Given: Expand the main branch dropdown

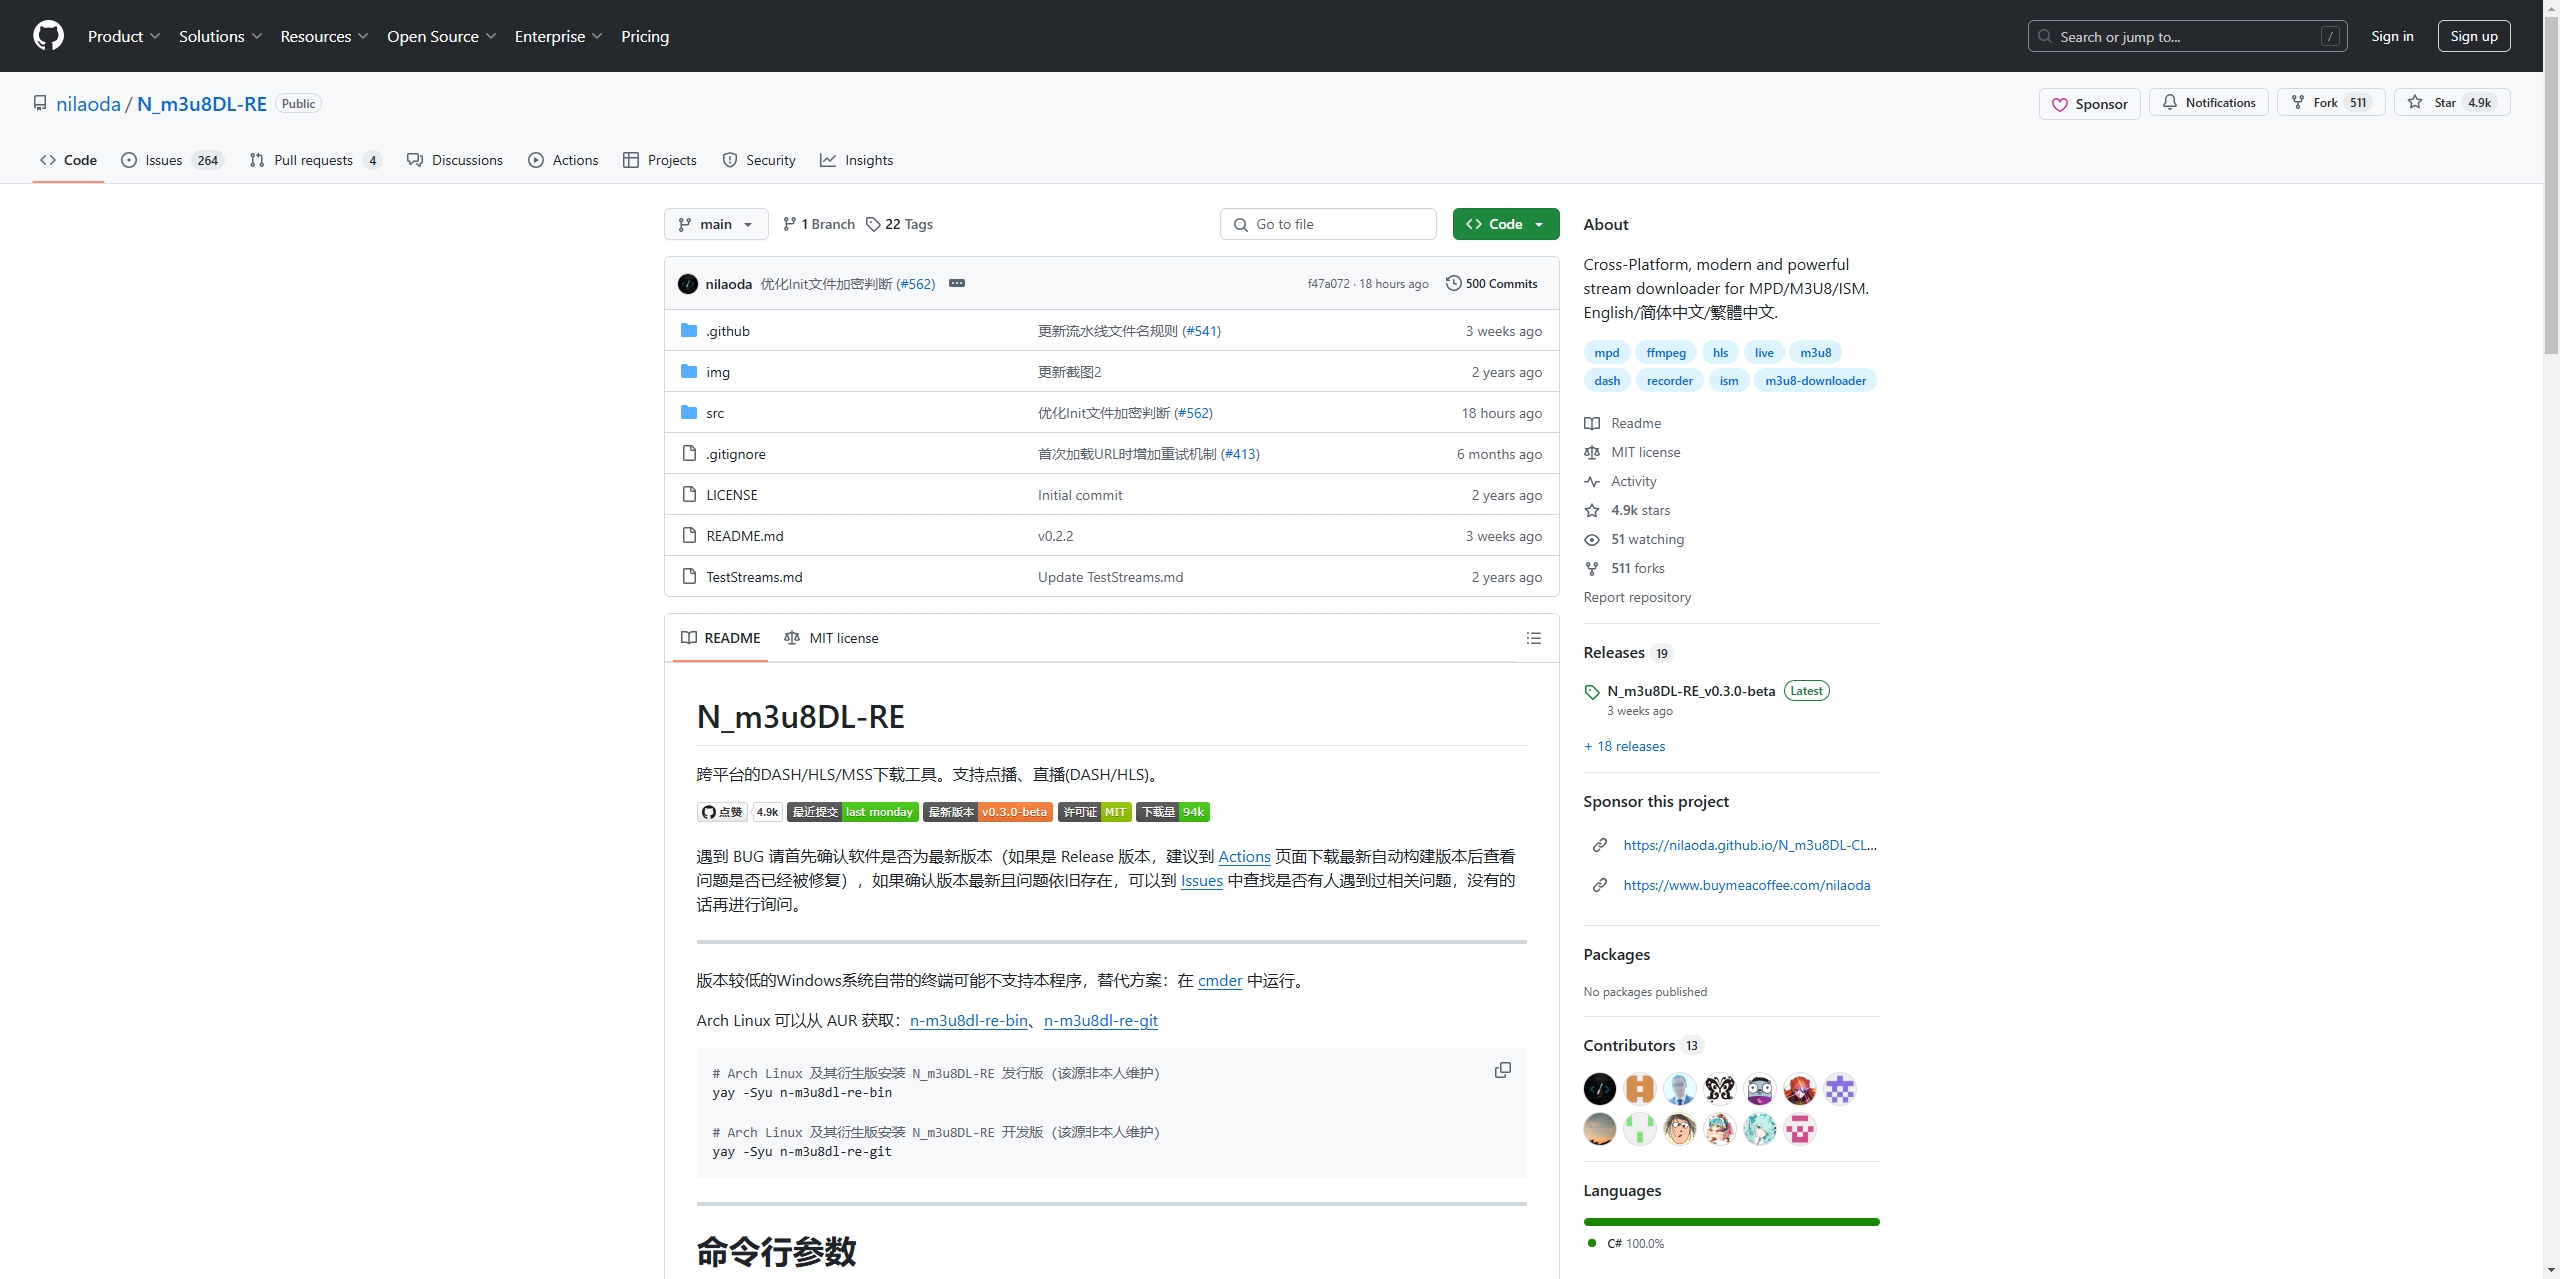Looking at the screenshot, I should point(715,224).
